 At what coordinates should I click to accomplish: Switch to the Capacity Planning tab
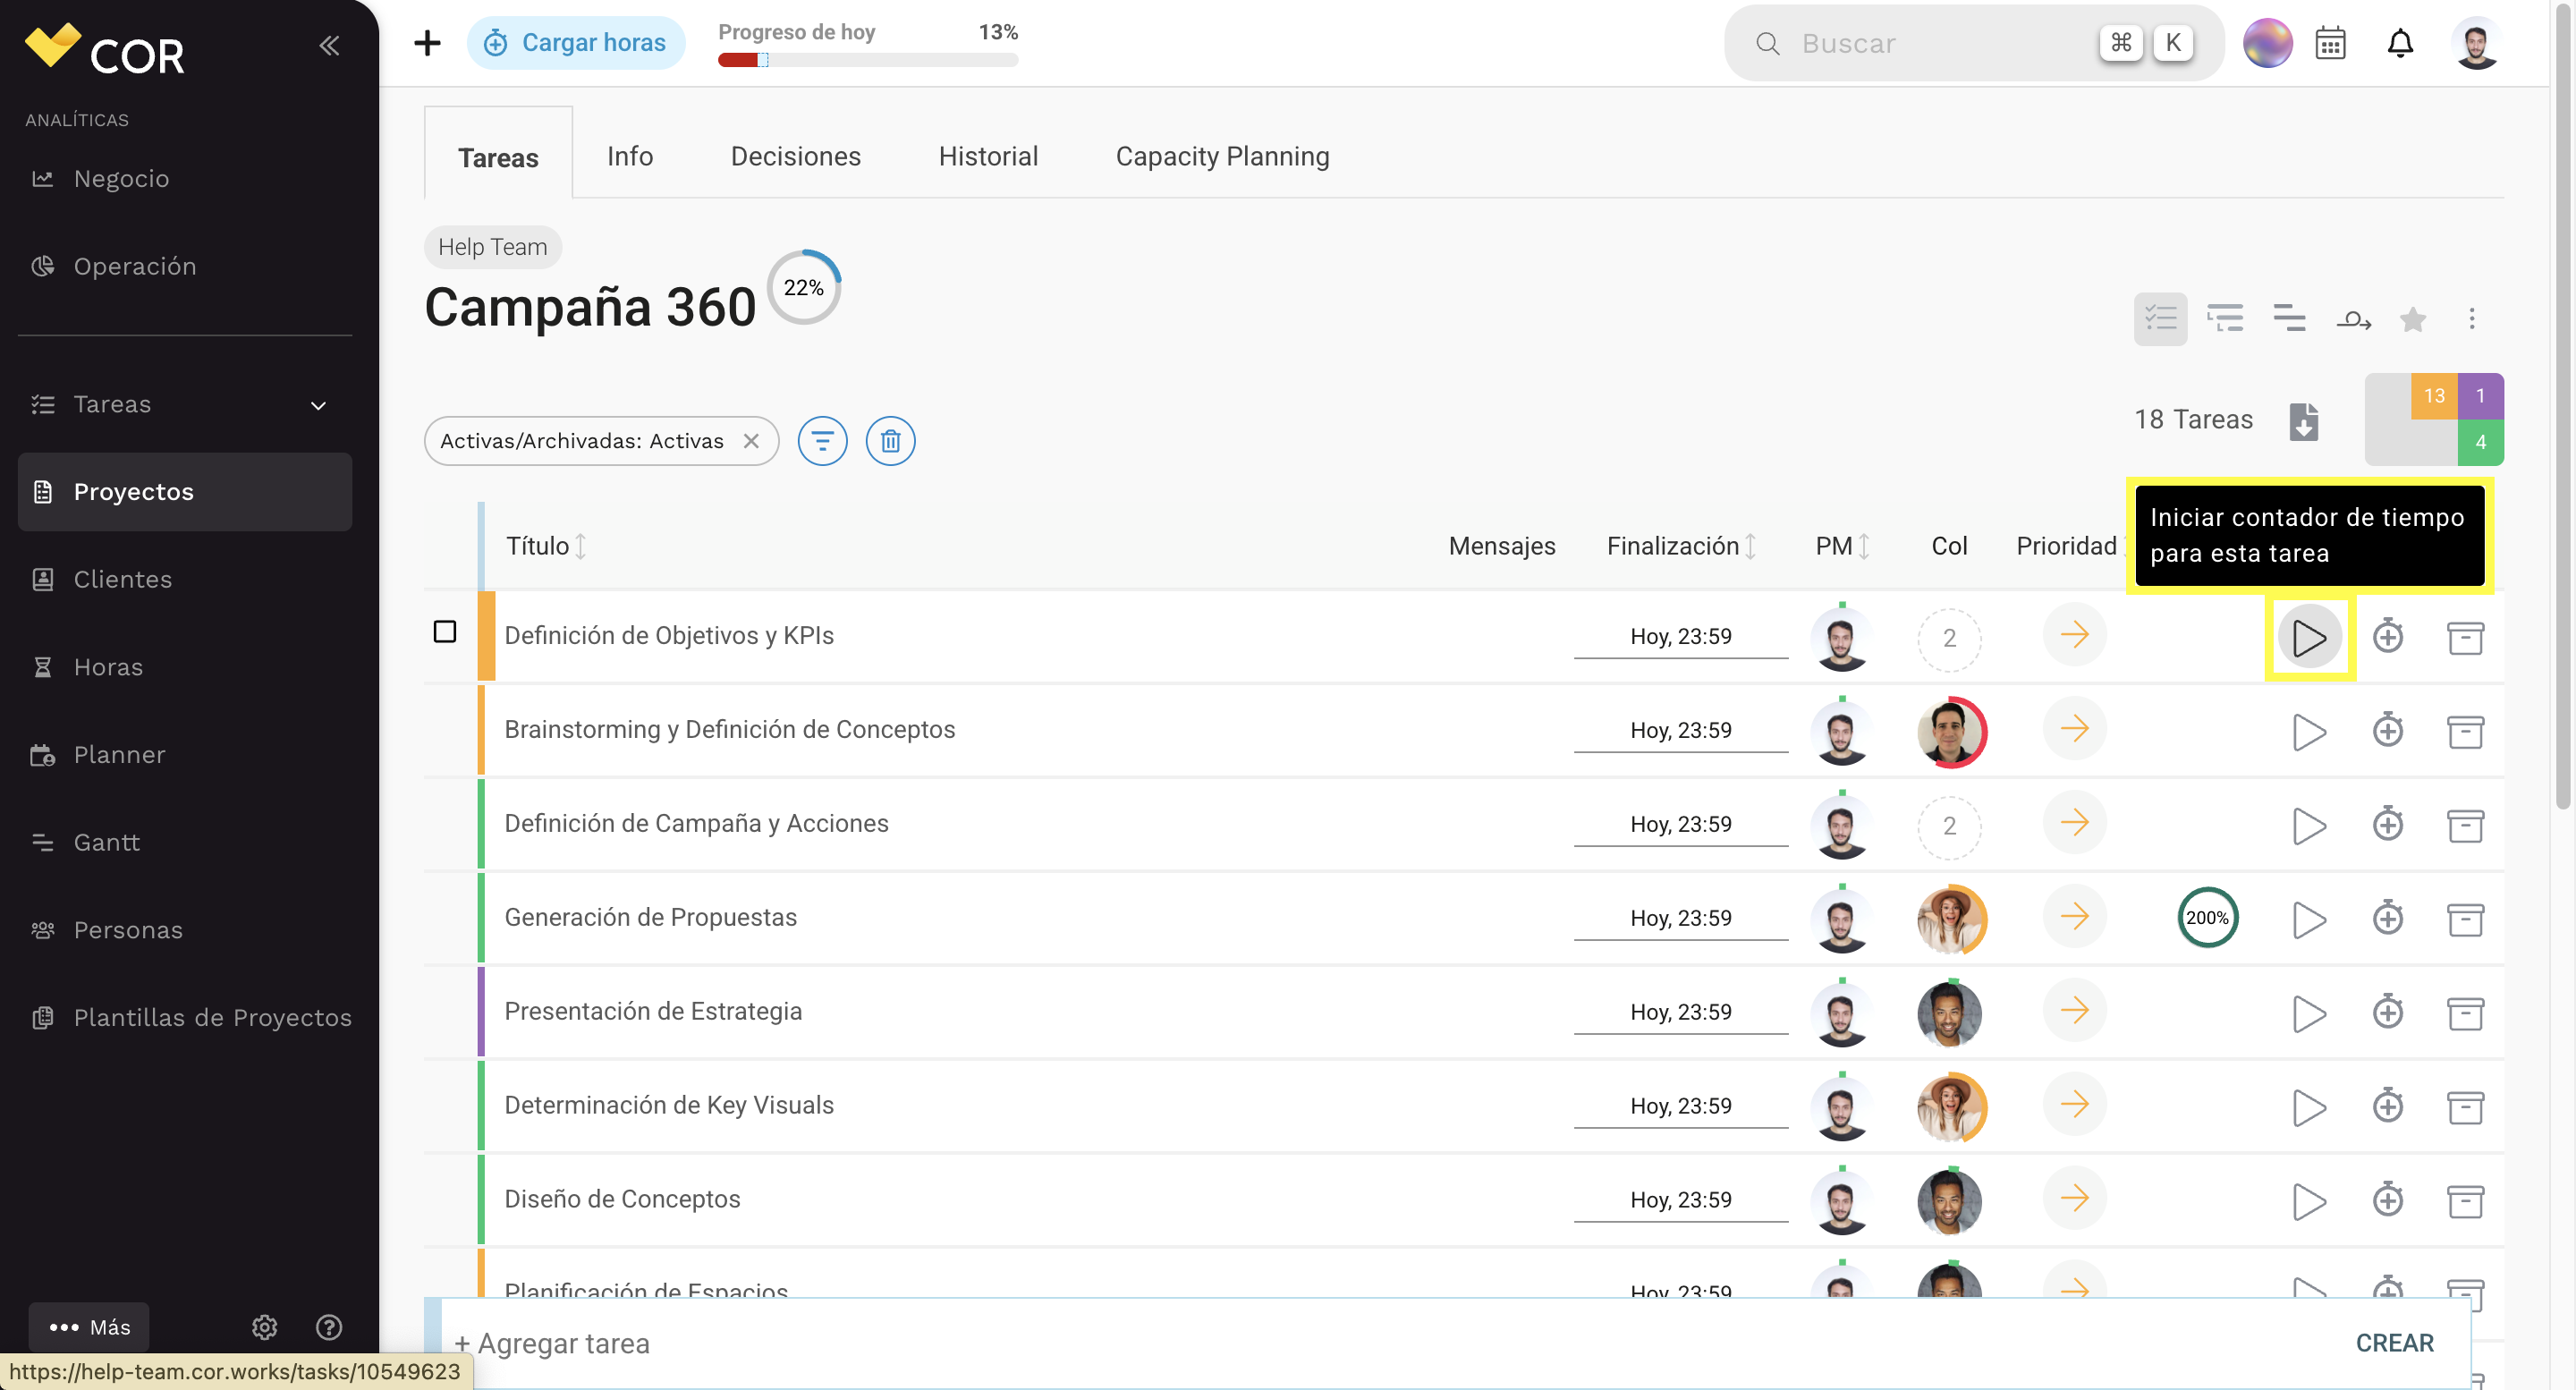coord(1222,156)
